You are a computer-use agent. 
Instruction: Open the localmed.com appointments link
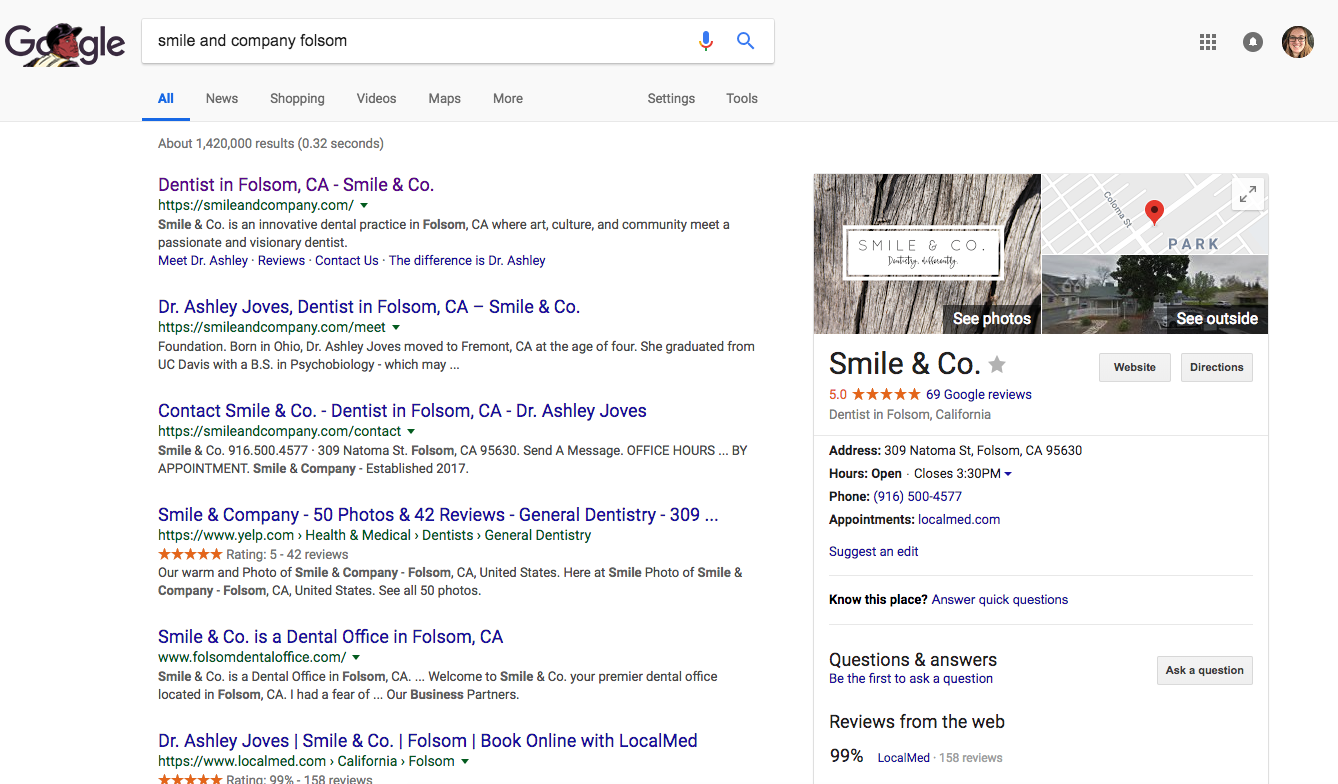[959, 520]
